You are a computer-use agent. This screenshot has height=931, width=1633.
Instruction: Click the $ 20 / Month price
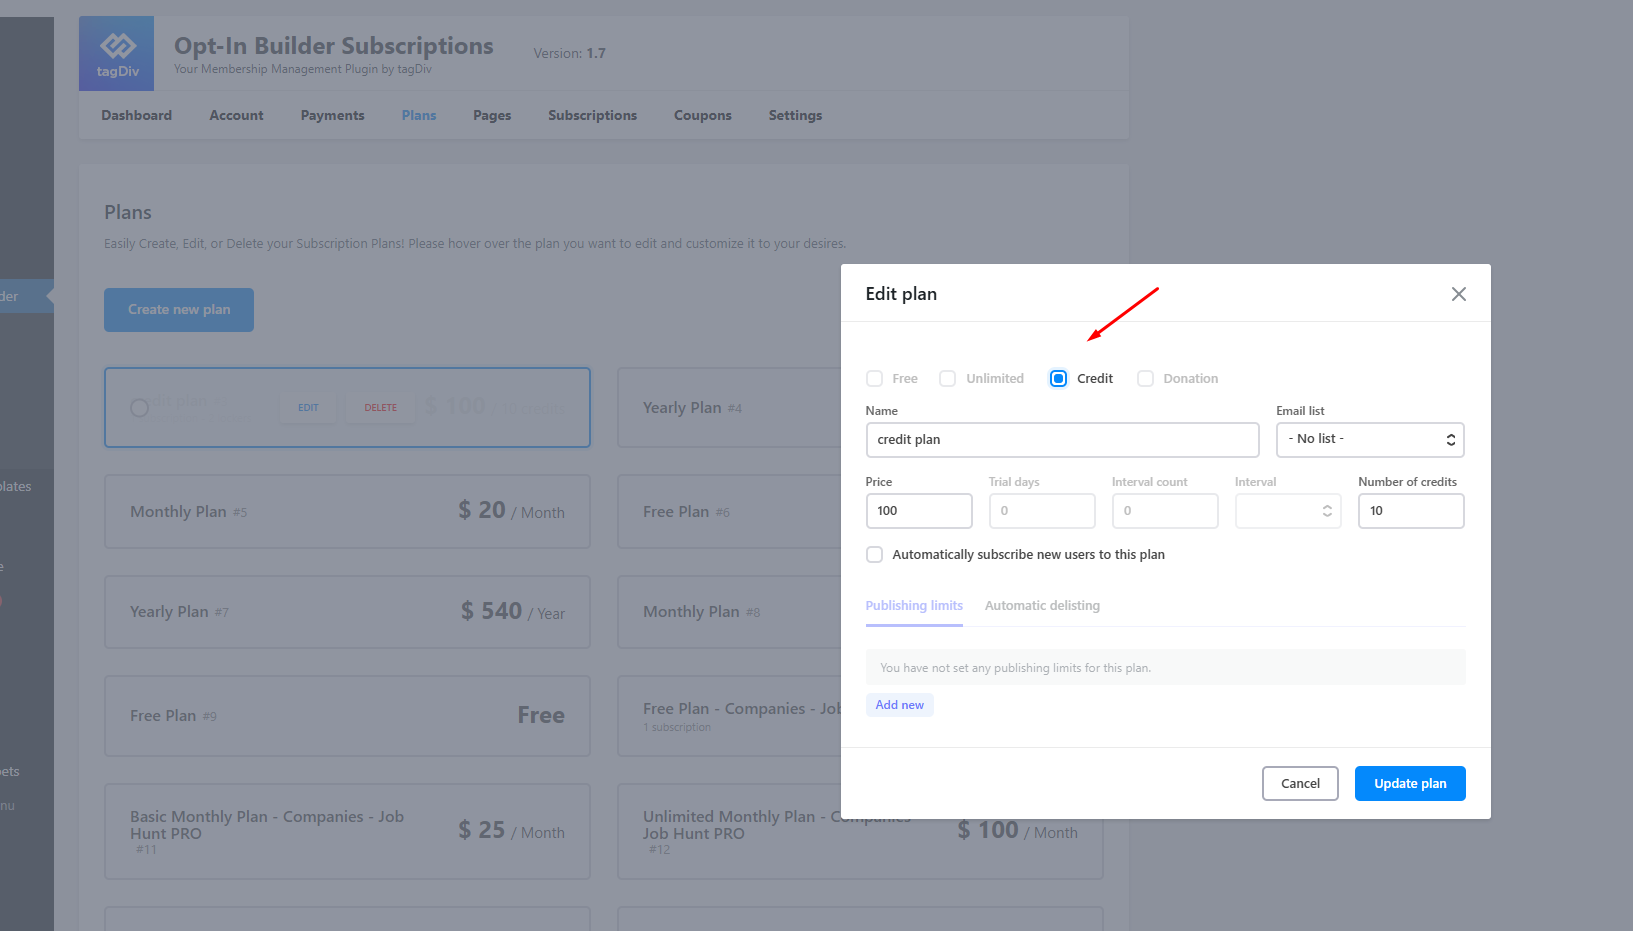click(511, 510)
